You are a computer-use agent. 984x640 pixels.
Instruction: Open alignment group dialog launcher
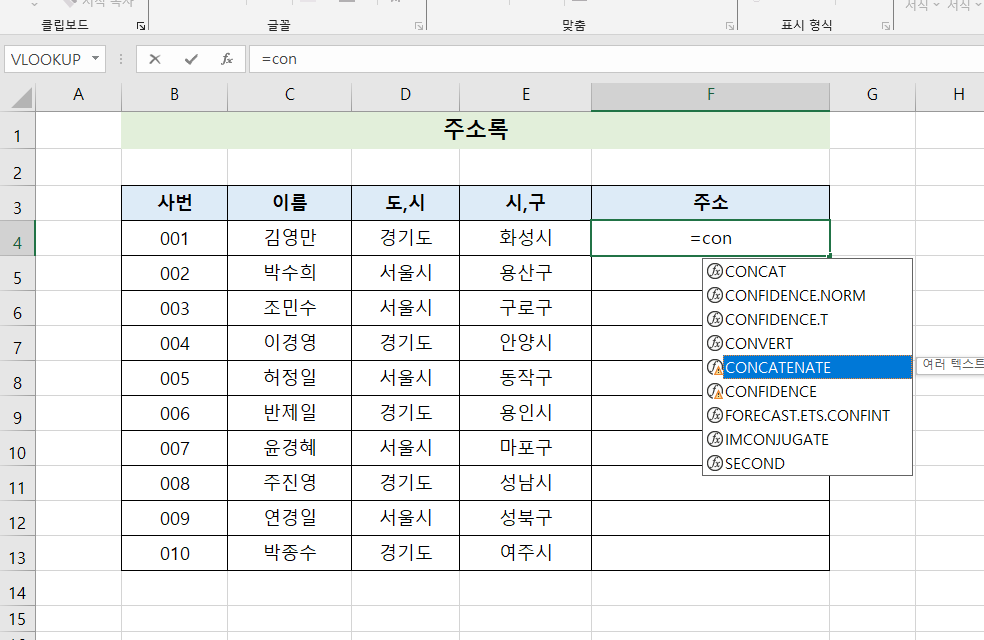pos(730,26)
